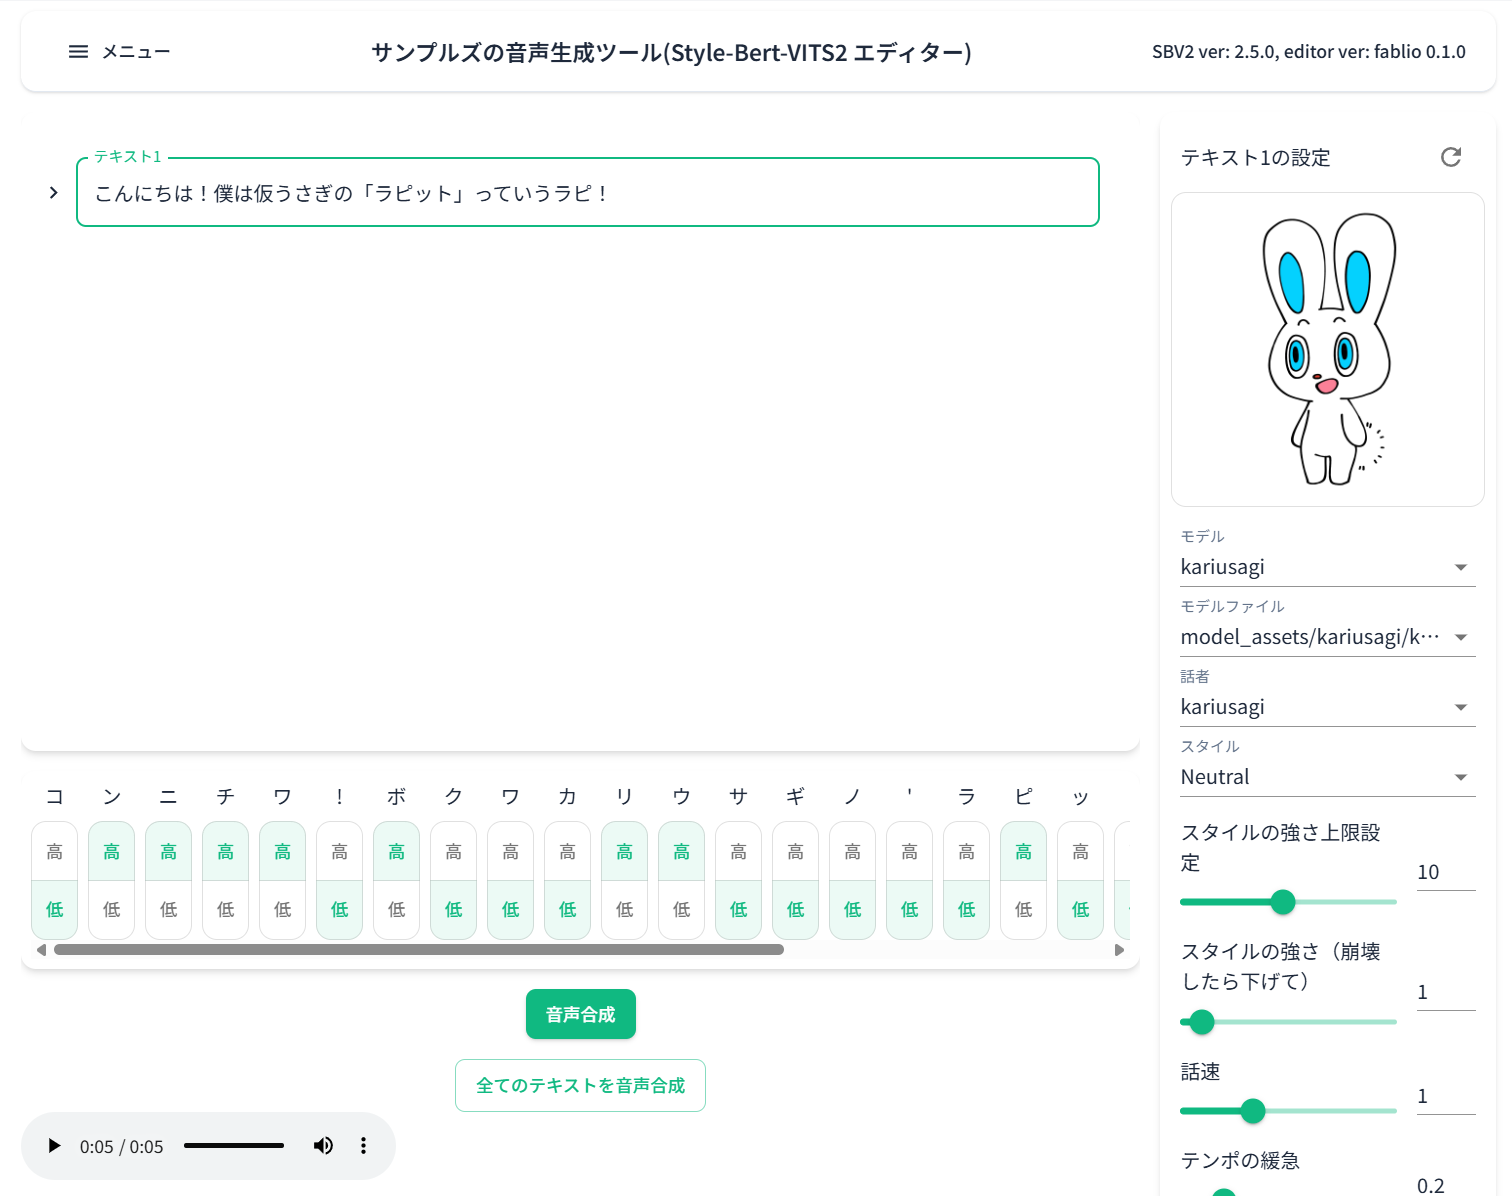Click inside the テキスト1 text input field
The width and height of the screenshot is (1512, 1196).
click(587, 193)
